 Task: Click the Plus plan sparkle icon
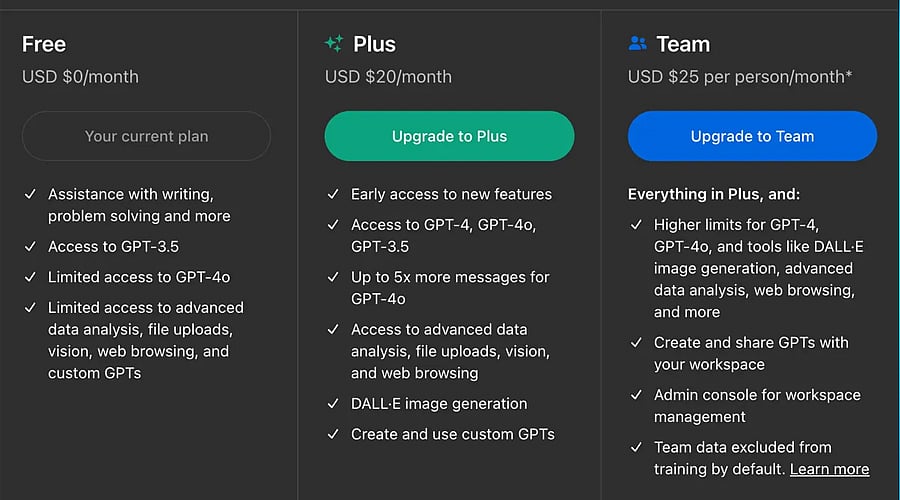pyautogui.click(x=334, y=44)
